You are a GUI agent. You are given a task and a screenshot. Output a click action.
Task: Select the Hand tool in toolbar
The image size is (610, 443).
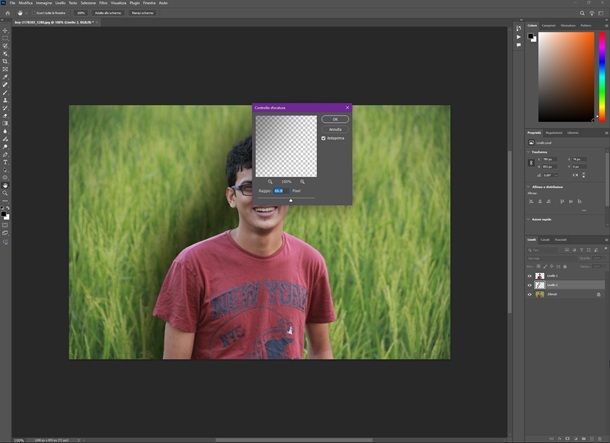pos(5,186)
